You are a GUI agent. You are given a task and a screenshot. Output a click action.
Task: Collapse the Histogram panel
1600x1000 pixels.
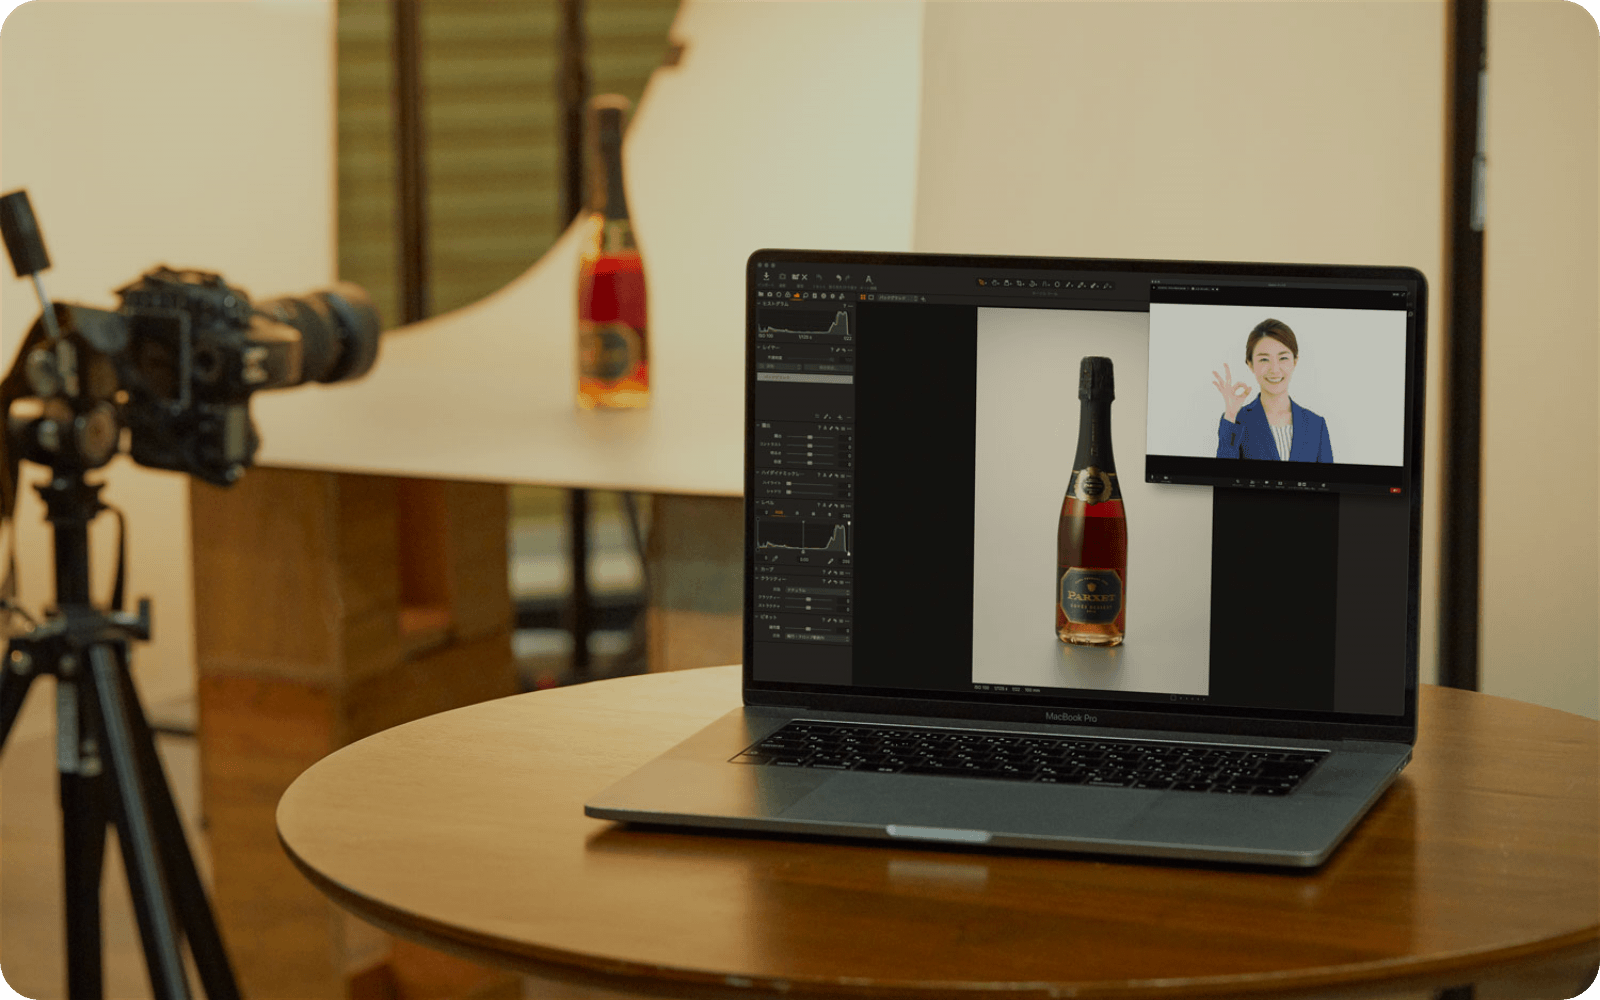[x=758, y=304]
